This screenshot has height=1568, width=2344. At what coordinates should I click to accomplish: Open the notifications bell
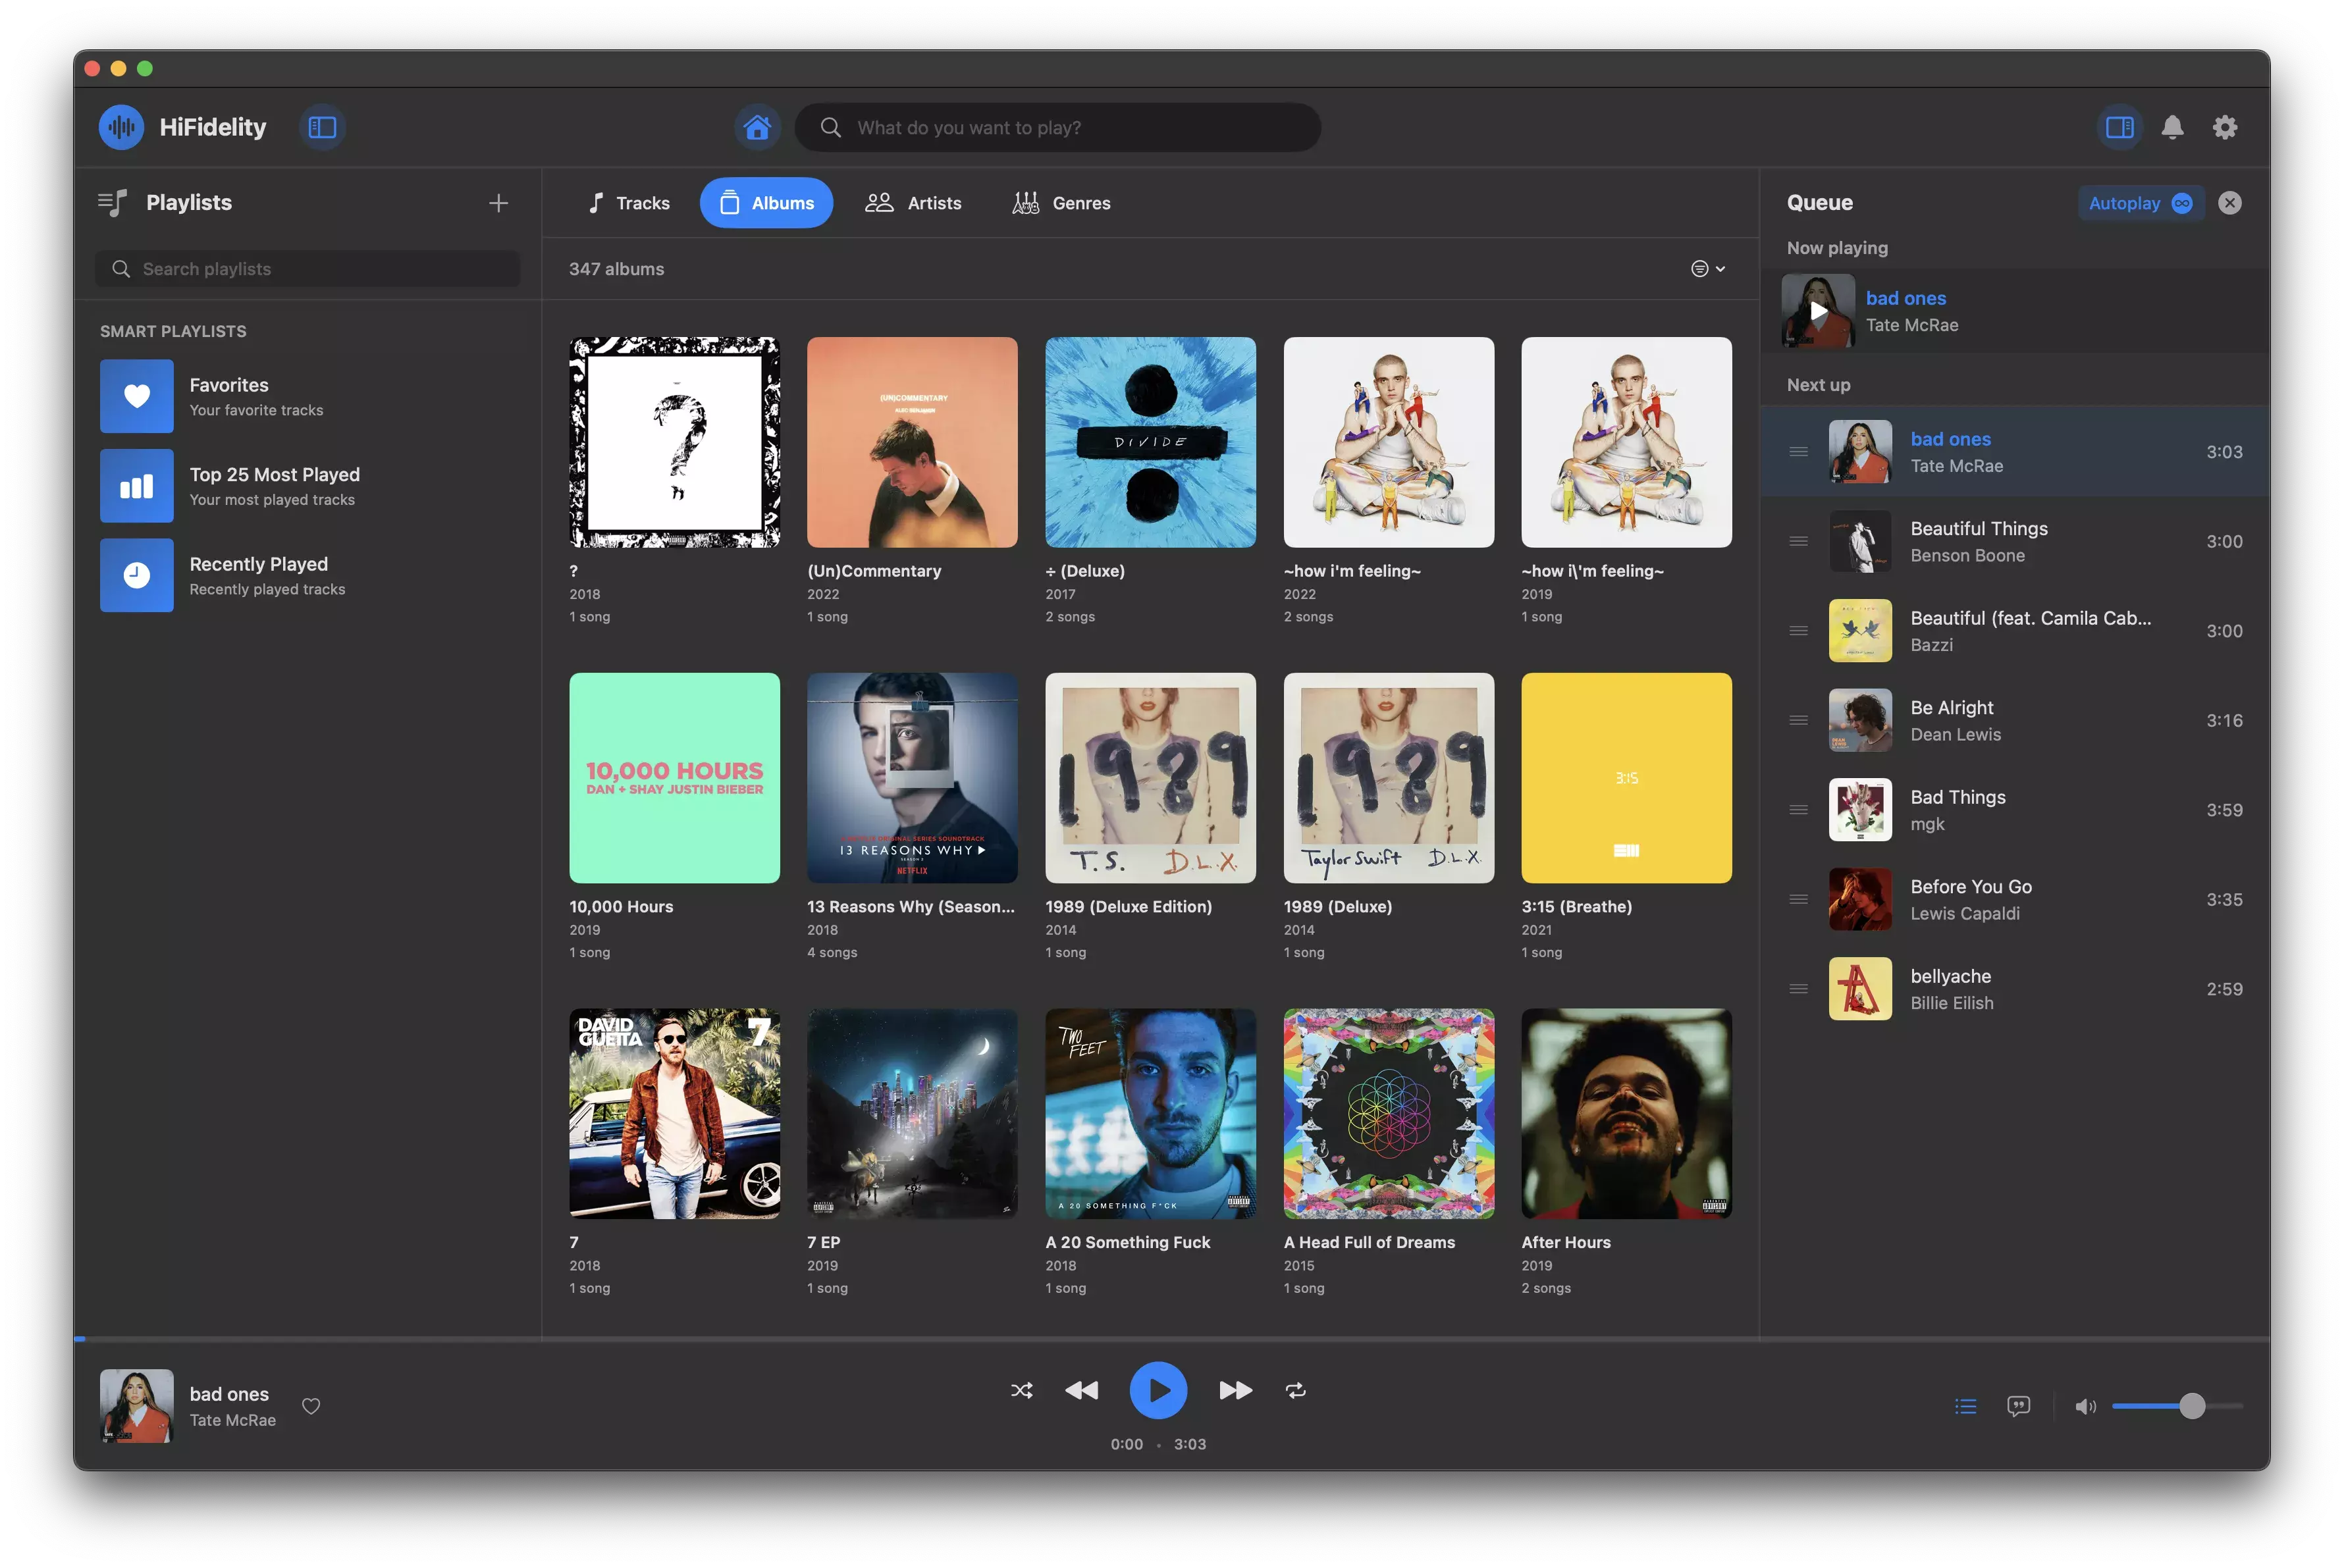2172,128
